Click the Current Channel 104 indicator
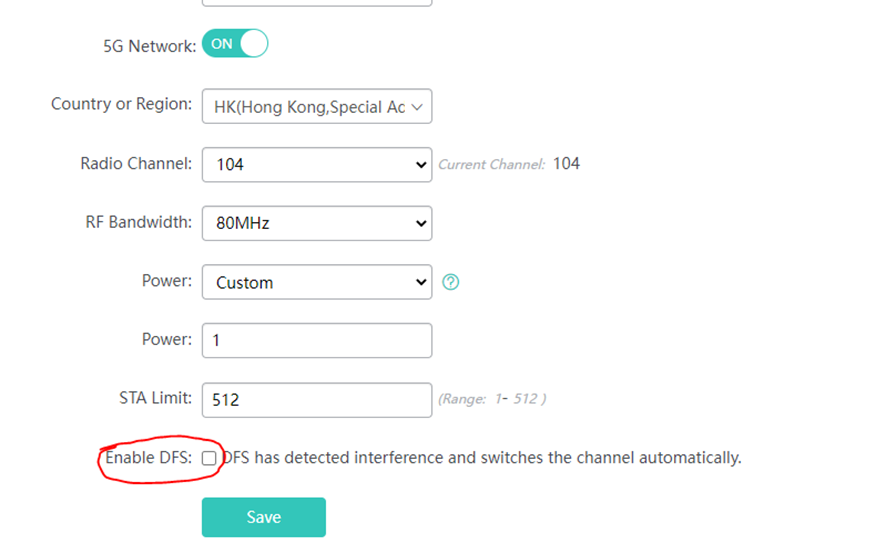 point(509,164)
